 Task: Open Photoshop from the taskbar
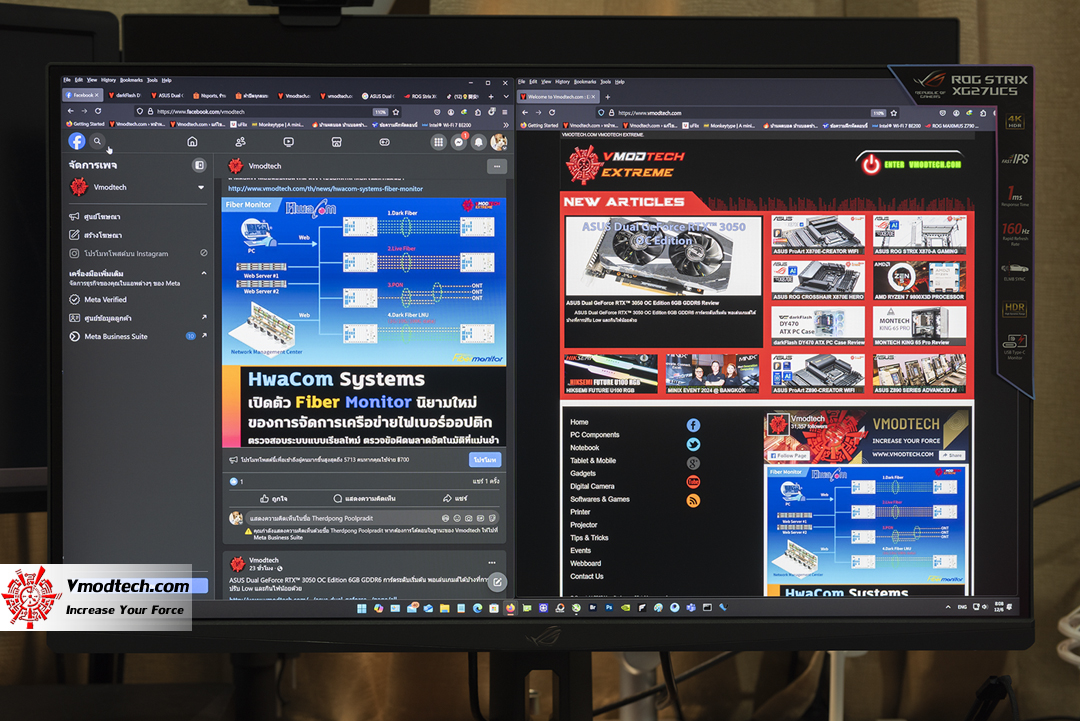point(609,608)
